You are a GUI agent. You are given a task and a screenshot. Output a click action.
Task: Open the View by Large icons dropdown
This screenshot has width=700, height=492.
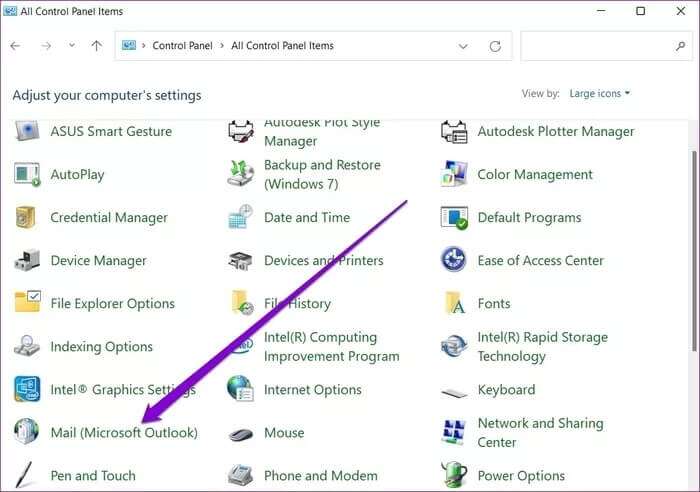tap(600, 93)
